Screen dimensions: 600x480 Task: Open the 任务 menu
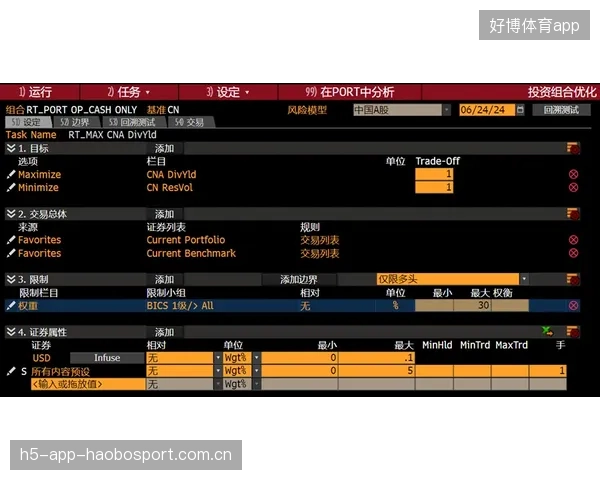[129, 92]
